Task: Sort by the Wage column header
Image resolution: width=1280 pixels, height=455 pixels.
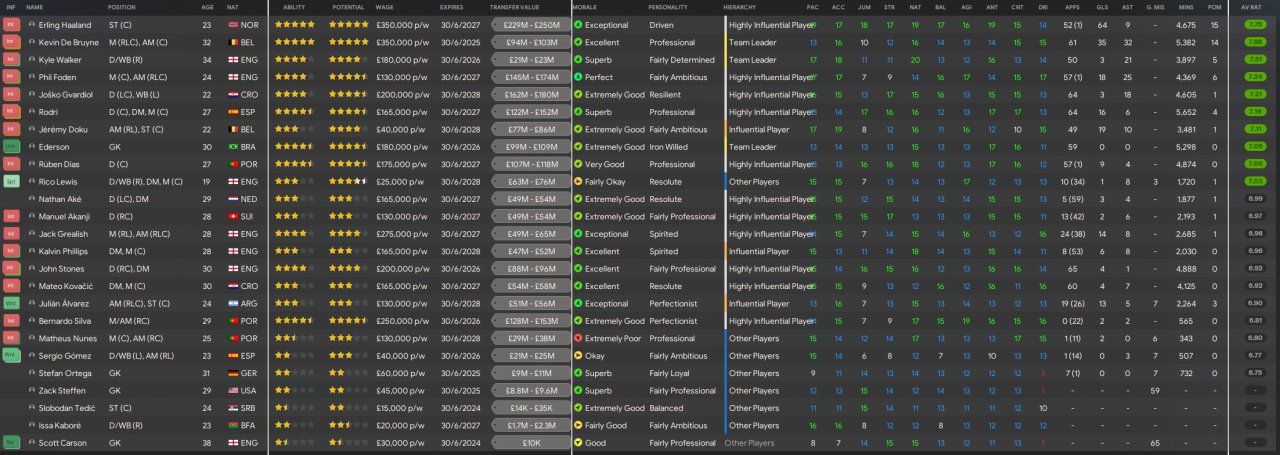Action: pyautogui.click(x=385, y=7)
